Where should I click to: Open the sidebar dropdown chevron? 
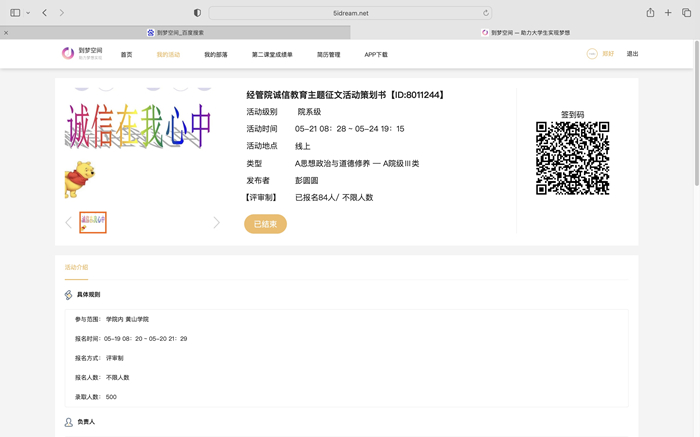(x=27, y=13)
